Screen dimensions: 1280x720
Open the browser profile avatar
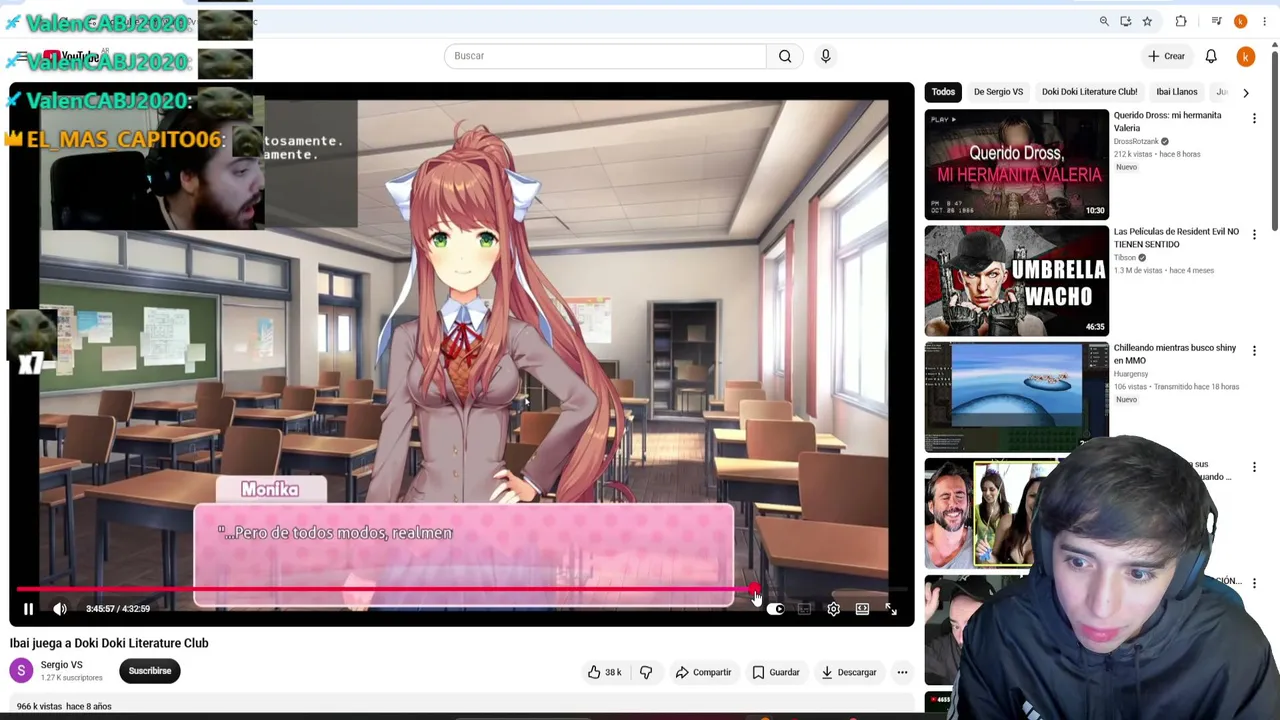click(1241, 21)
